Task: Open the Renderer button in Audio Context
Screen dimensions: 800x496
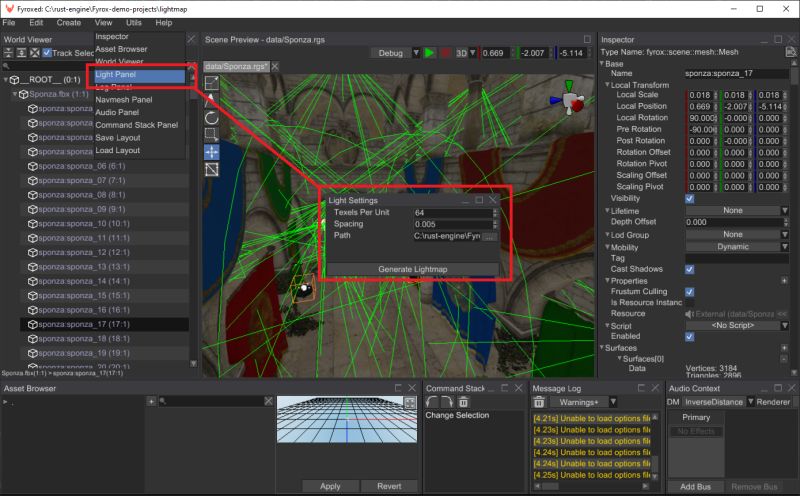Action: 773,402
